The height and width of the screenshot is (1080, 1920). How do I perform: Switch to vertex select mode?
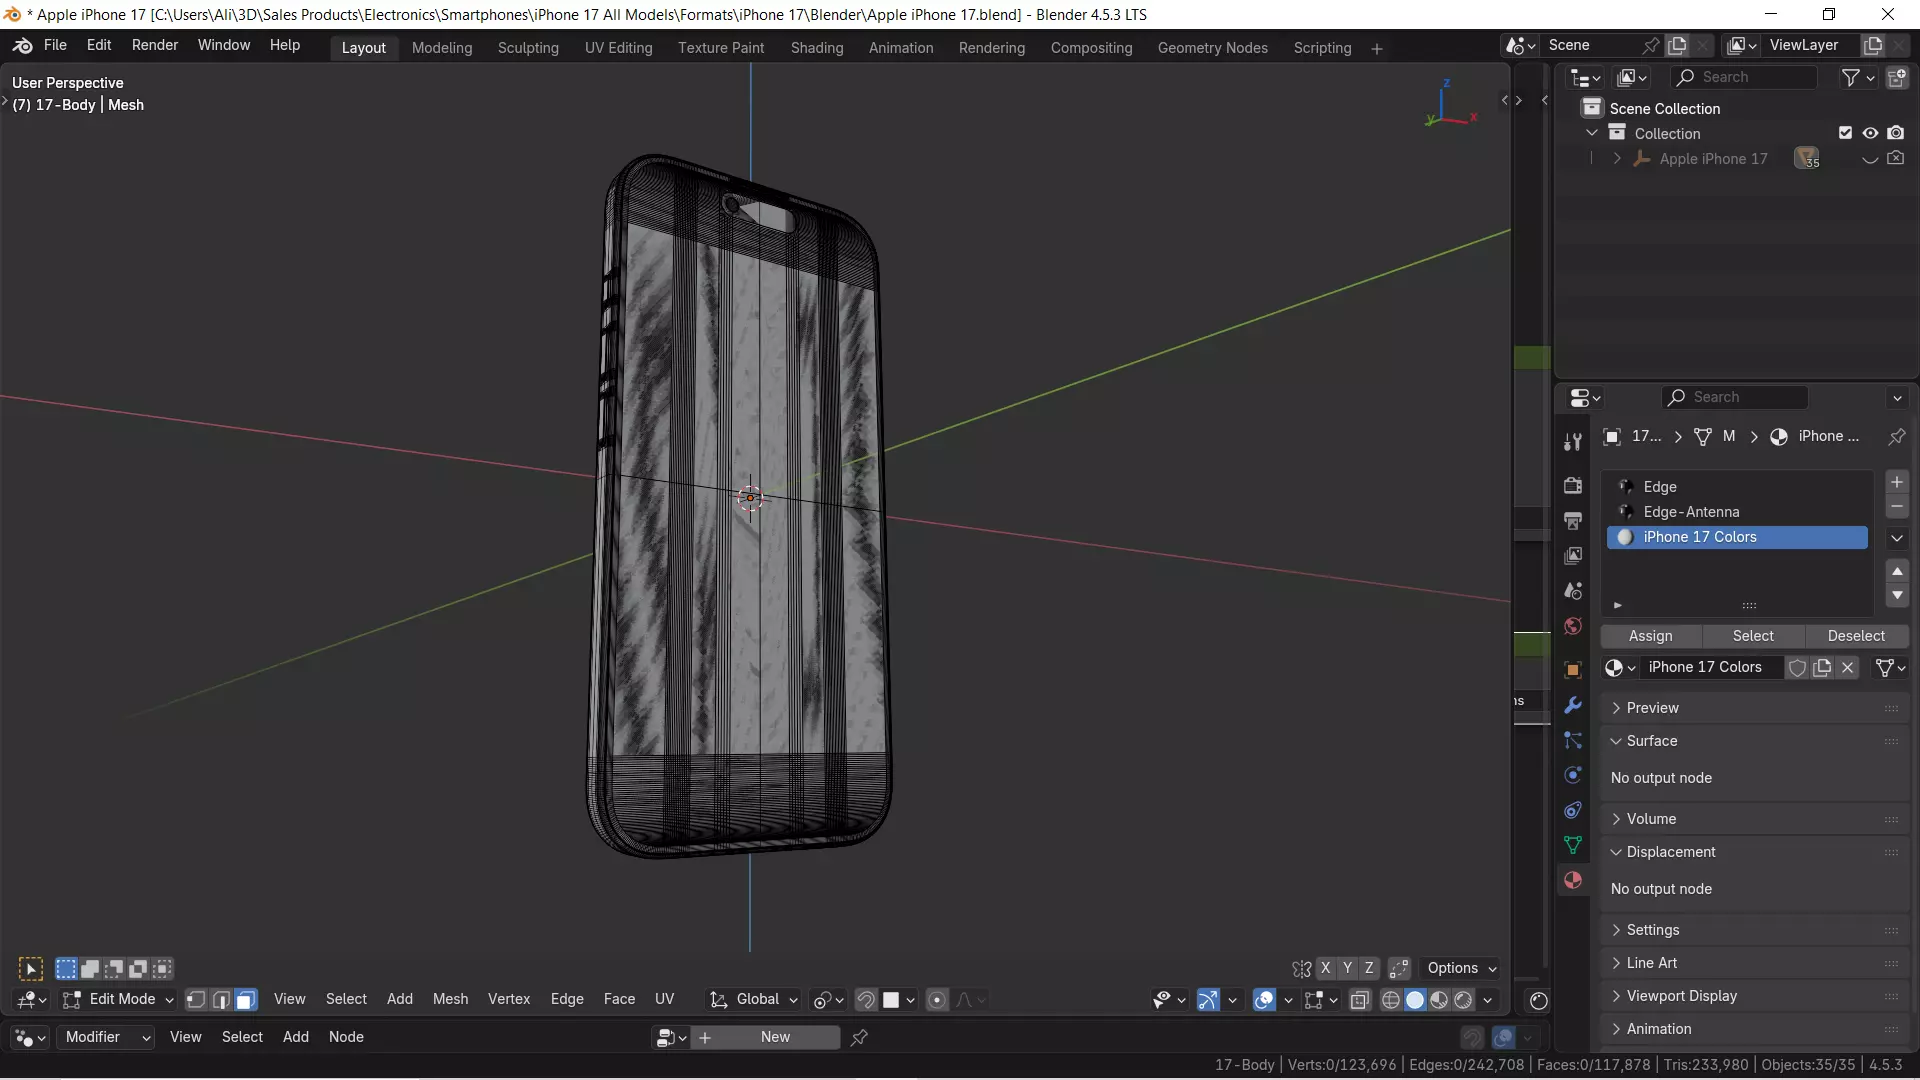click(197, 1000)
